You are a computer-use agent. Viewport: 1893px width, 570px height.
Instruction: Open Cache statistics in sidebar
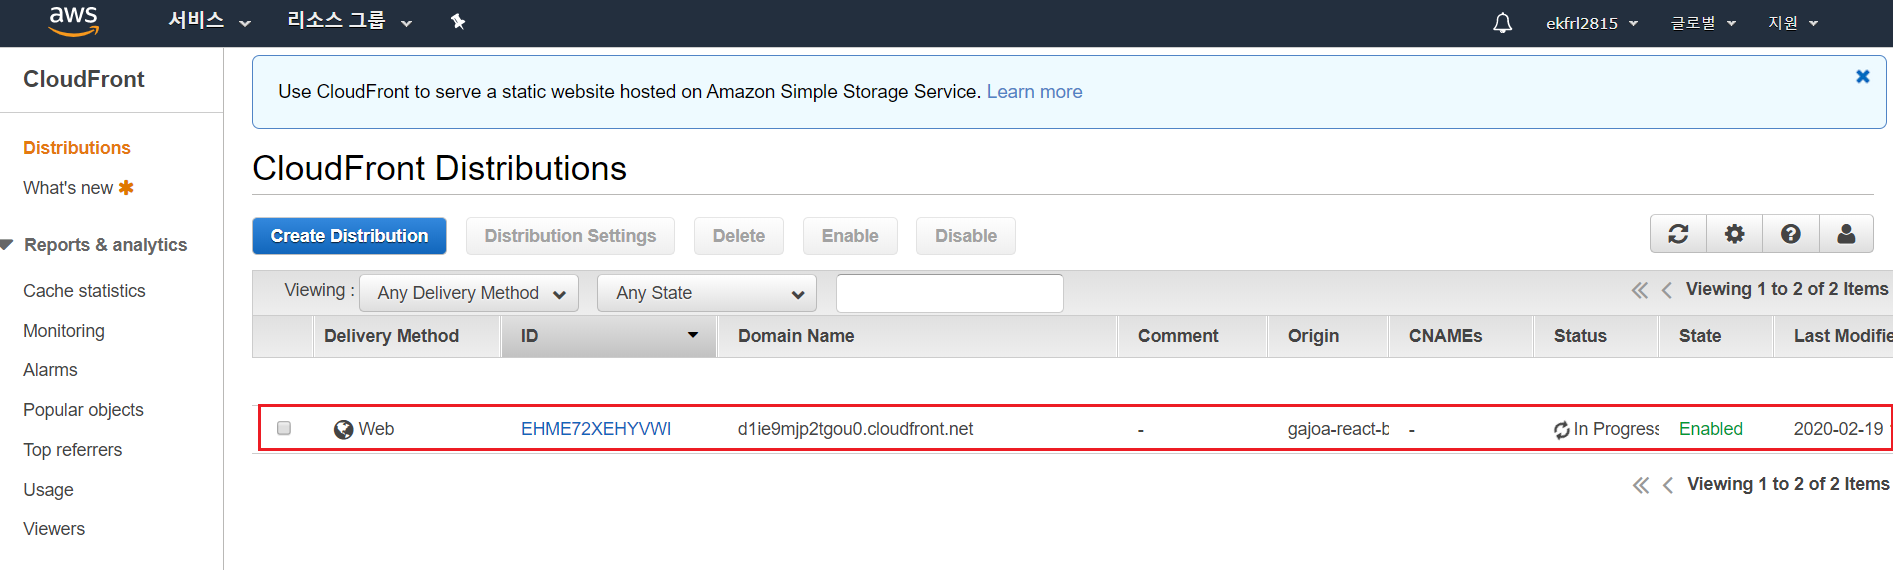pyautogui.click(x=84, y=291)
